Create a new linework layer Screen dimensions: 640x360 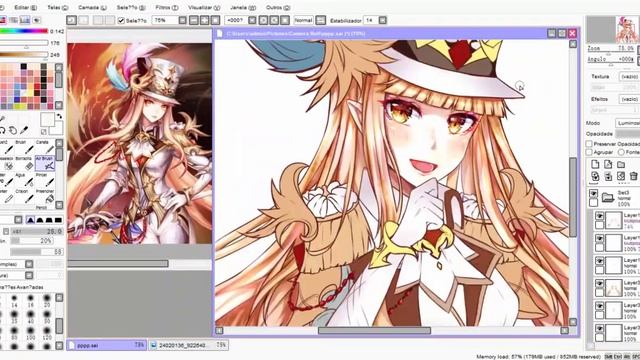608,164
